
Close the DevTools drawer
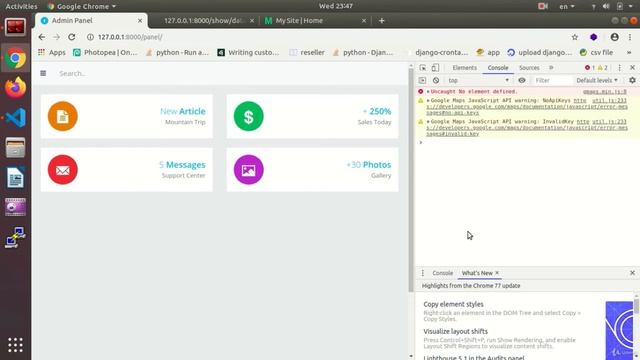point(632,273)
